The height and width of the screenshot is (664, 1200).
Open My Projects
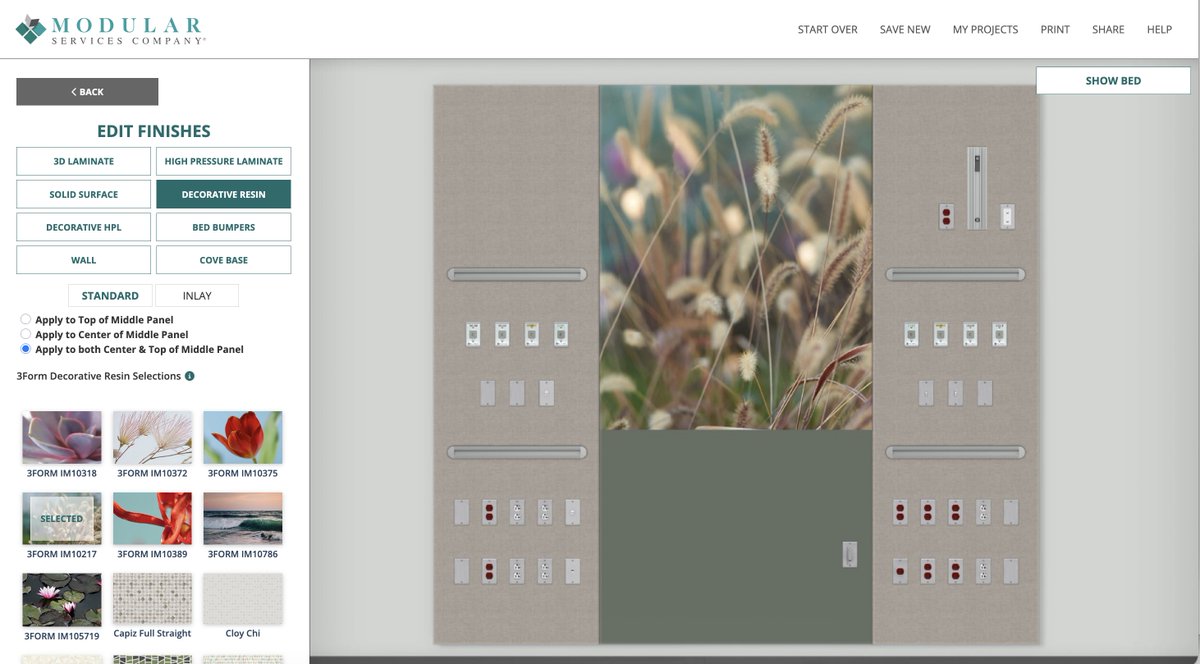pyautogui.click(x=985, y=30)
